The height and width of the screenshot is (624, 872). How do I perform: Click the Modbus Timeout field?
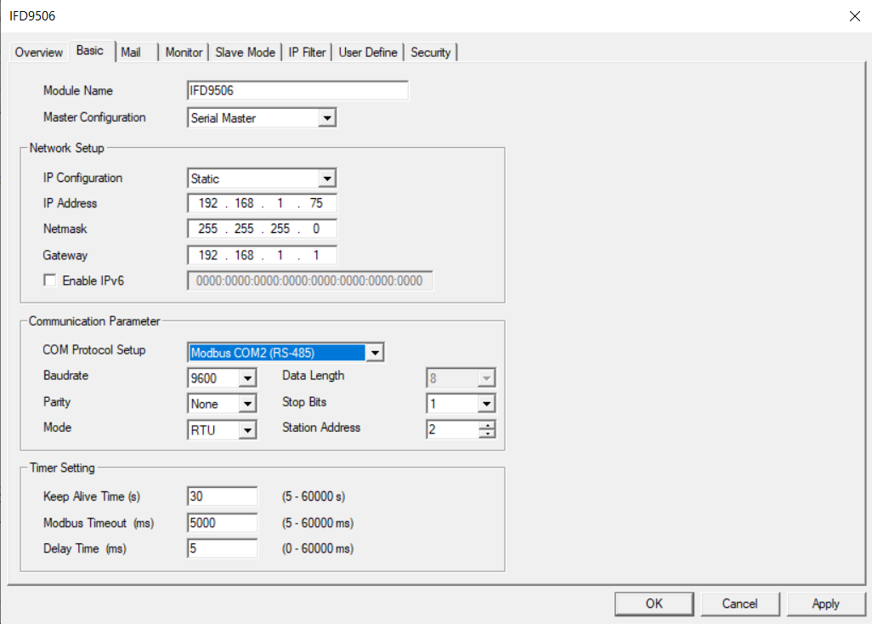pos(222,523)
